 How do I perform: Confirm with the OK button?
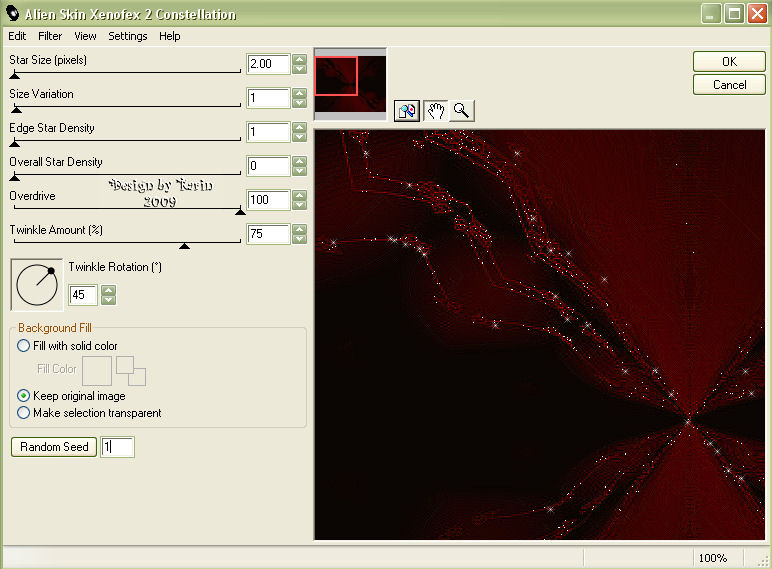[729, 62]
